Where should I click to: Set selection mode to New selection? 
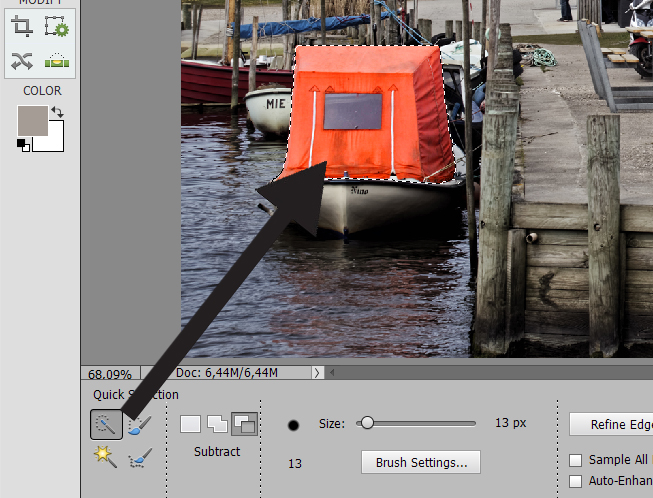tap(190, 424)
